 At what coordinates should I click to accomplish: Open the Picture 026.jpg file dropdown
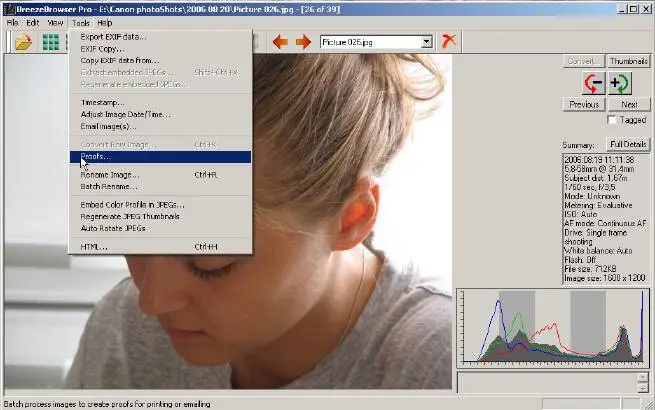pos(427,42)
